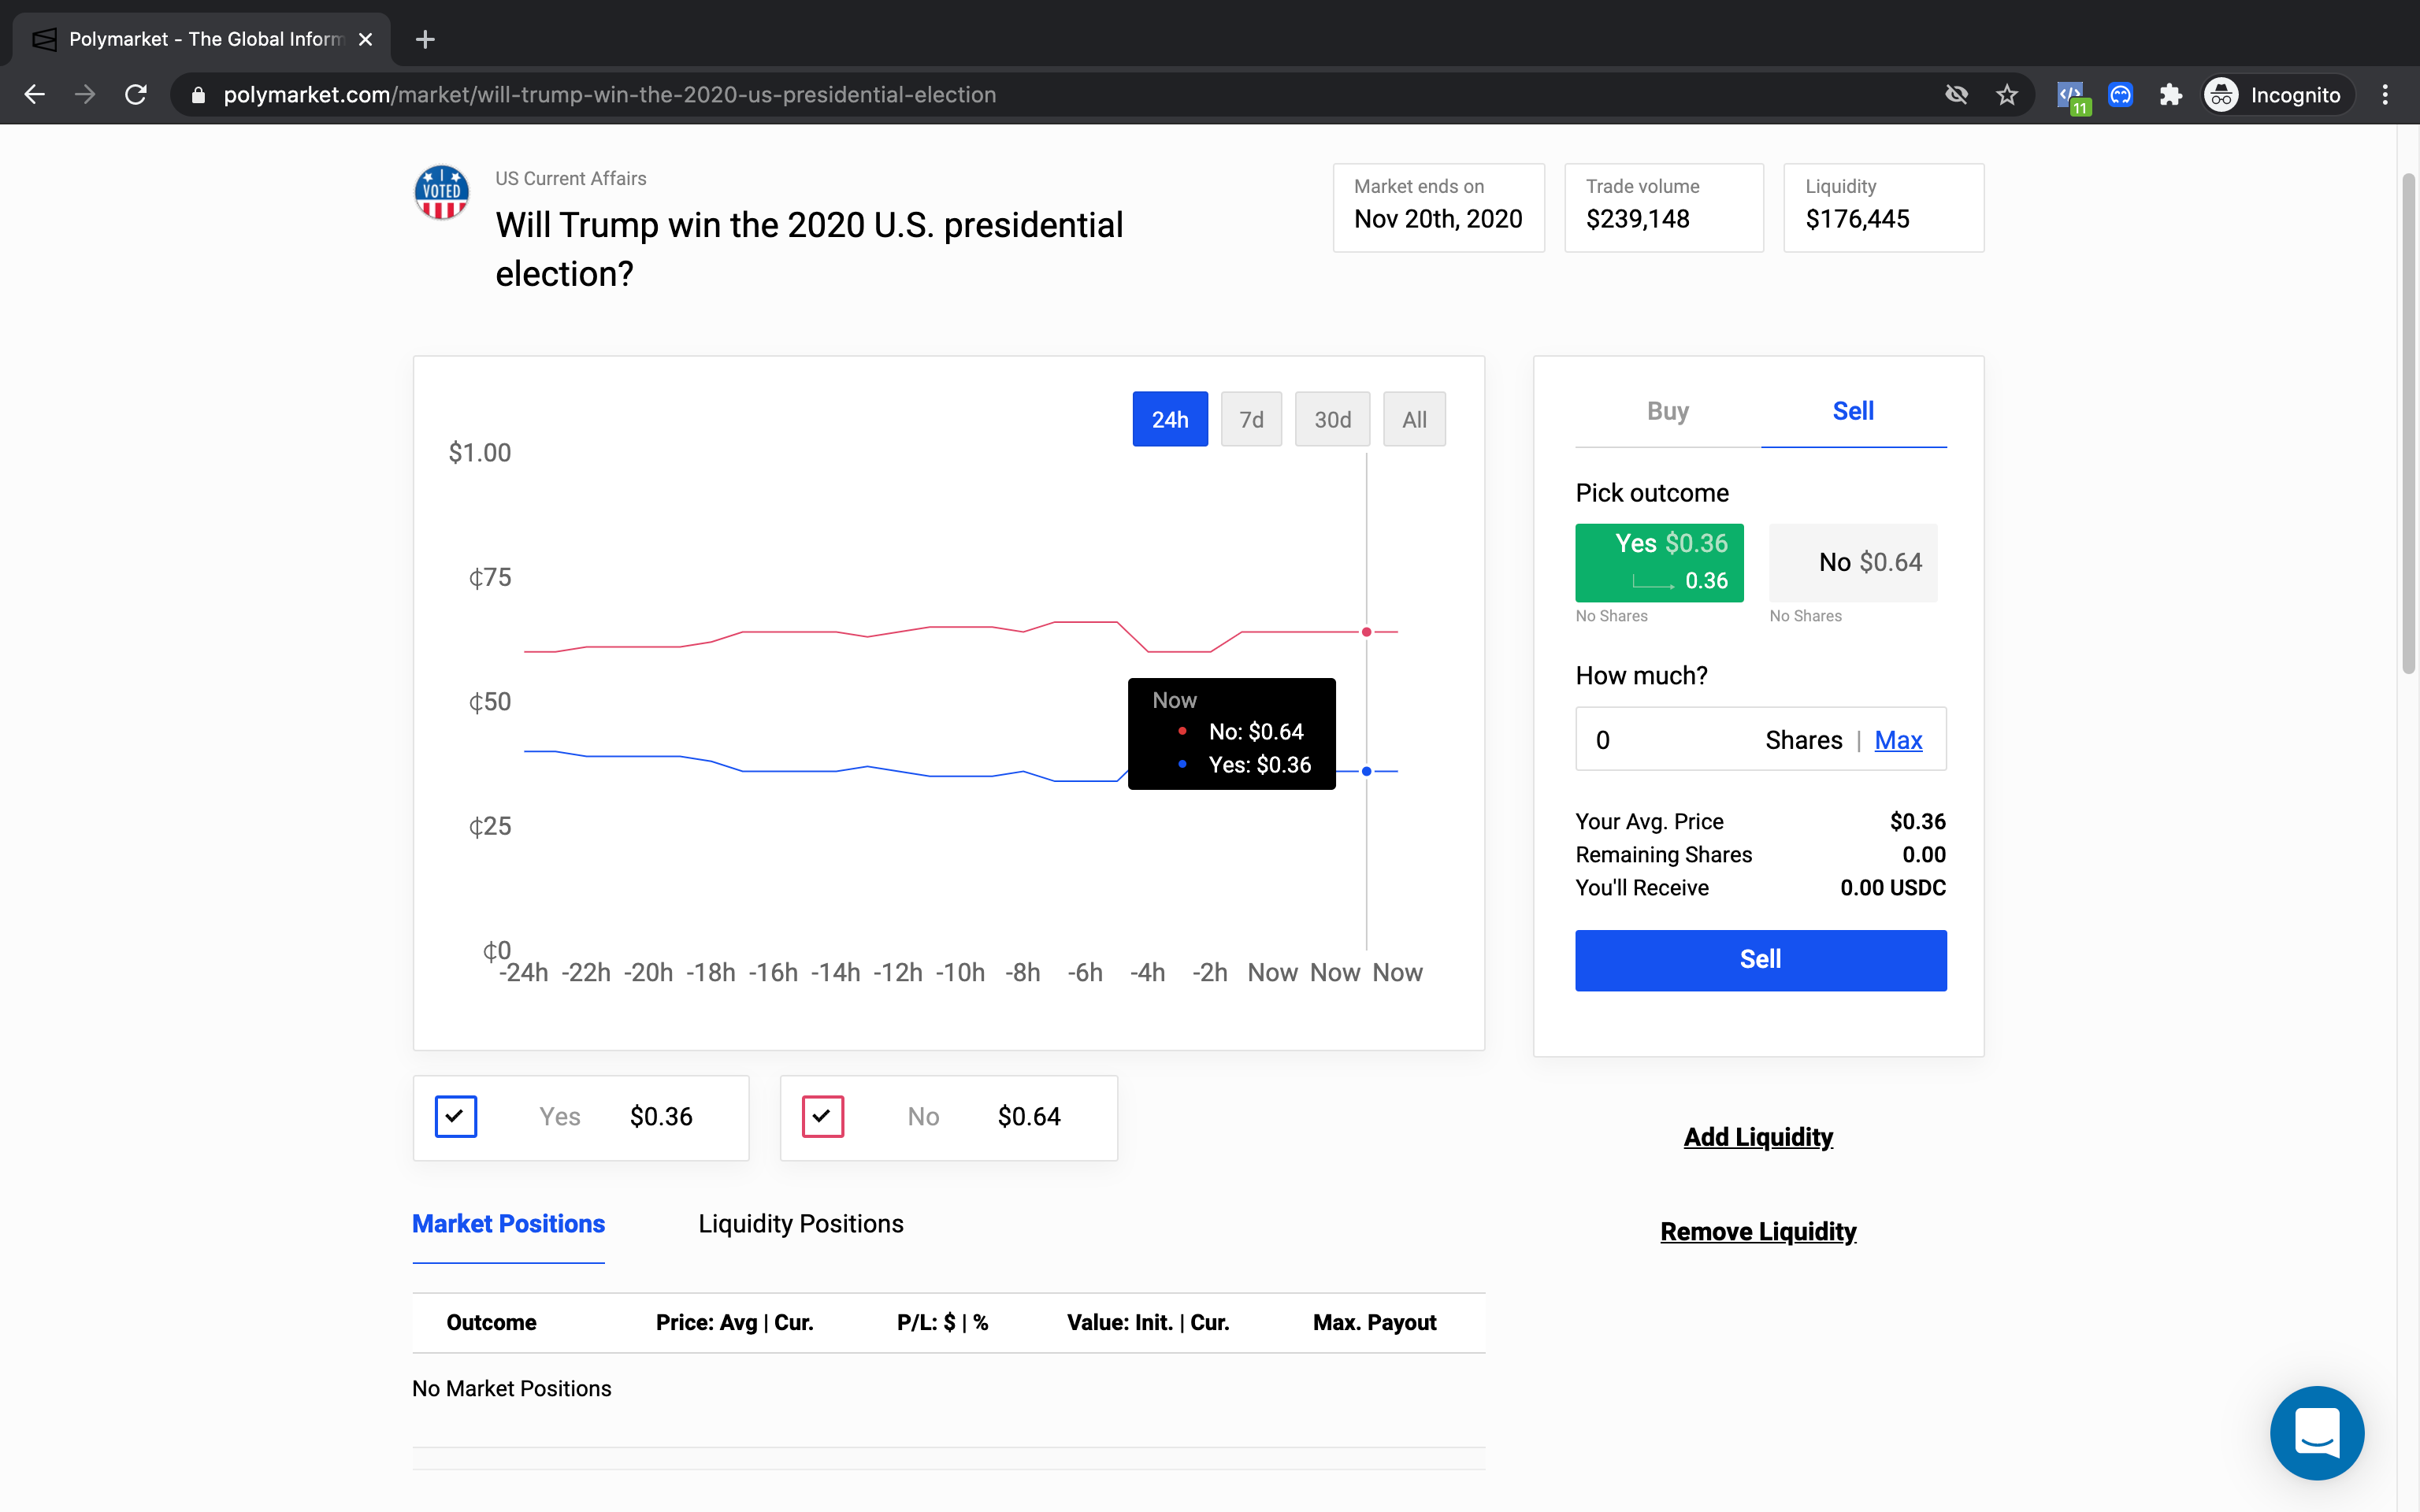The width and height of the screenshot is (2420, 1512).
Task: Bookmark this page with star icon
Action: coord(2007,95)
